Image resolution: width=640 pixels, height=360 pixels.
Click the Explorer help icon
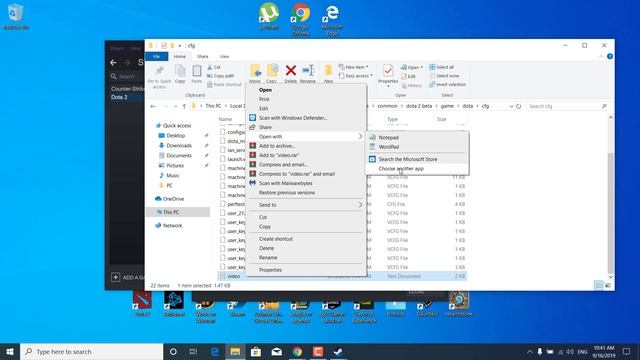[x=610, y=56]
